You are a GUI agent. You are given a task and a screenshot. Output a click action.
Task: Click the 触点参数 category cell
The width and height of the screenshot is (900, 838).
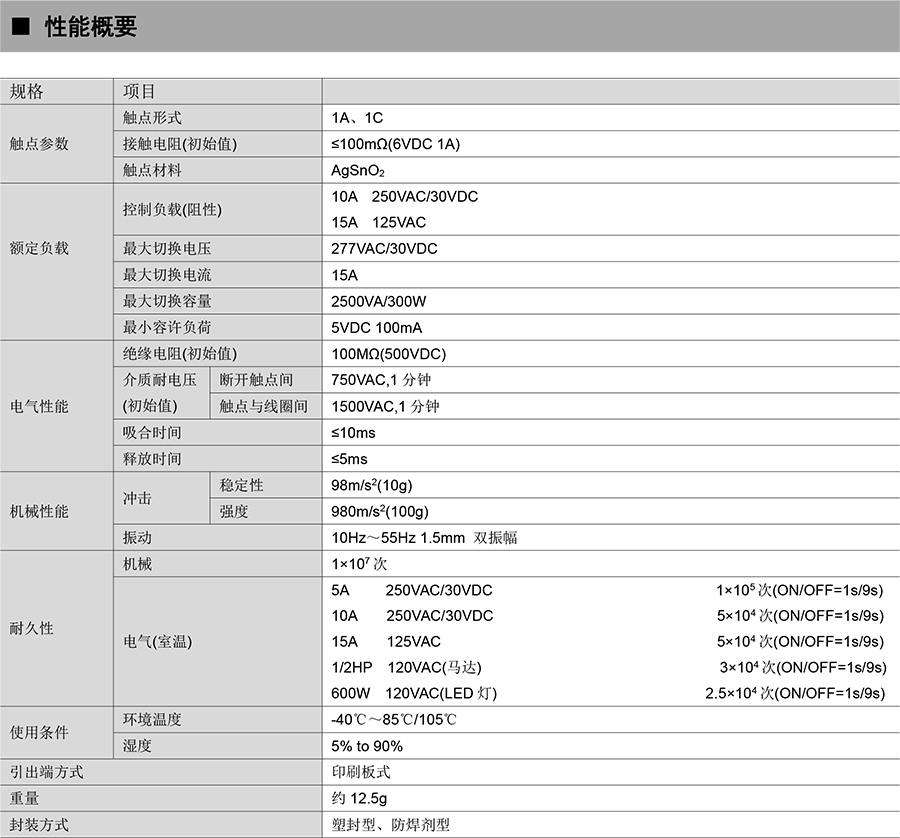click(39, 144)
